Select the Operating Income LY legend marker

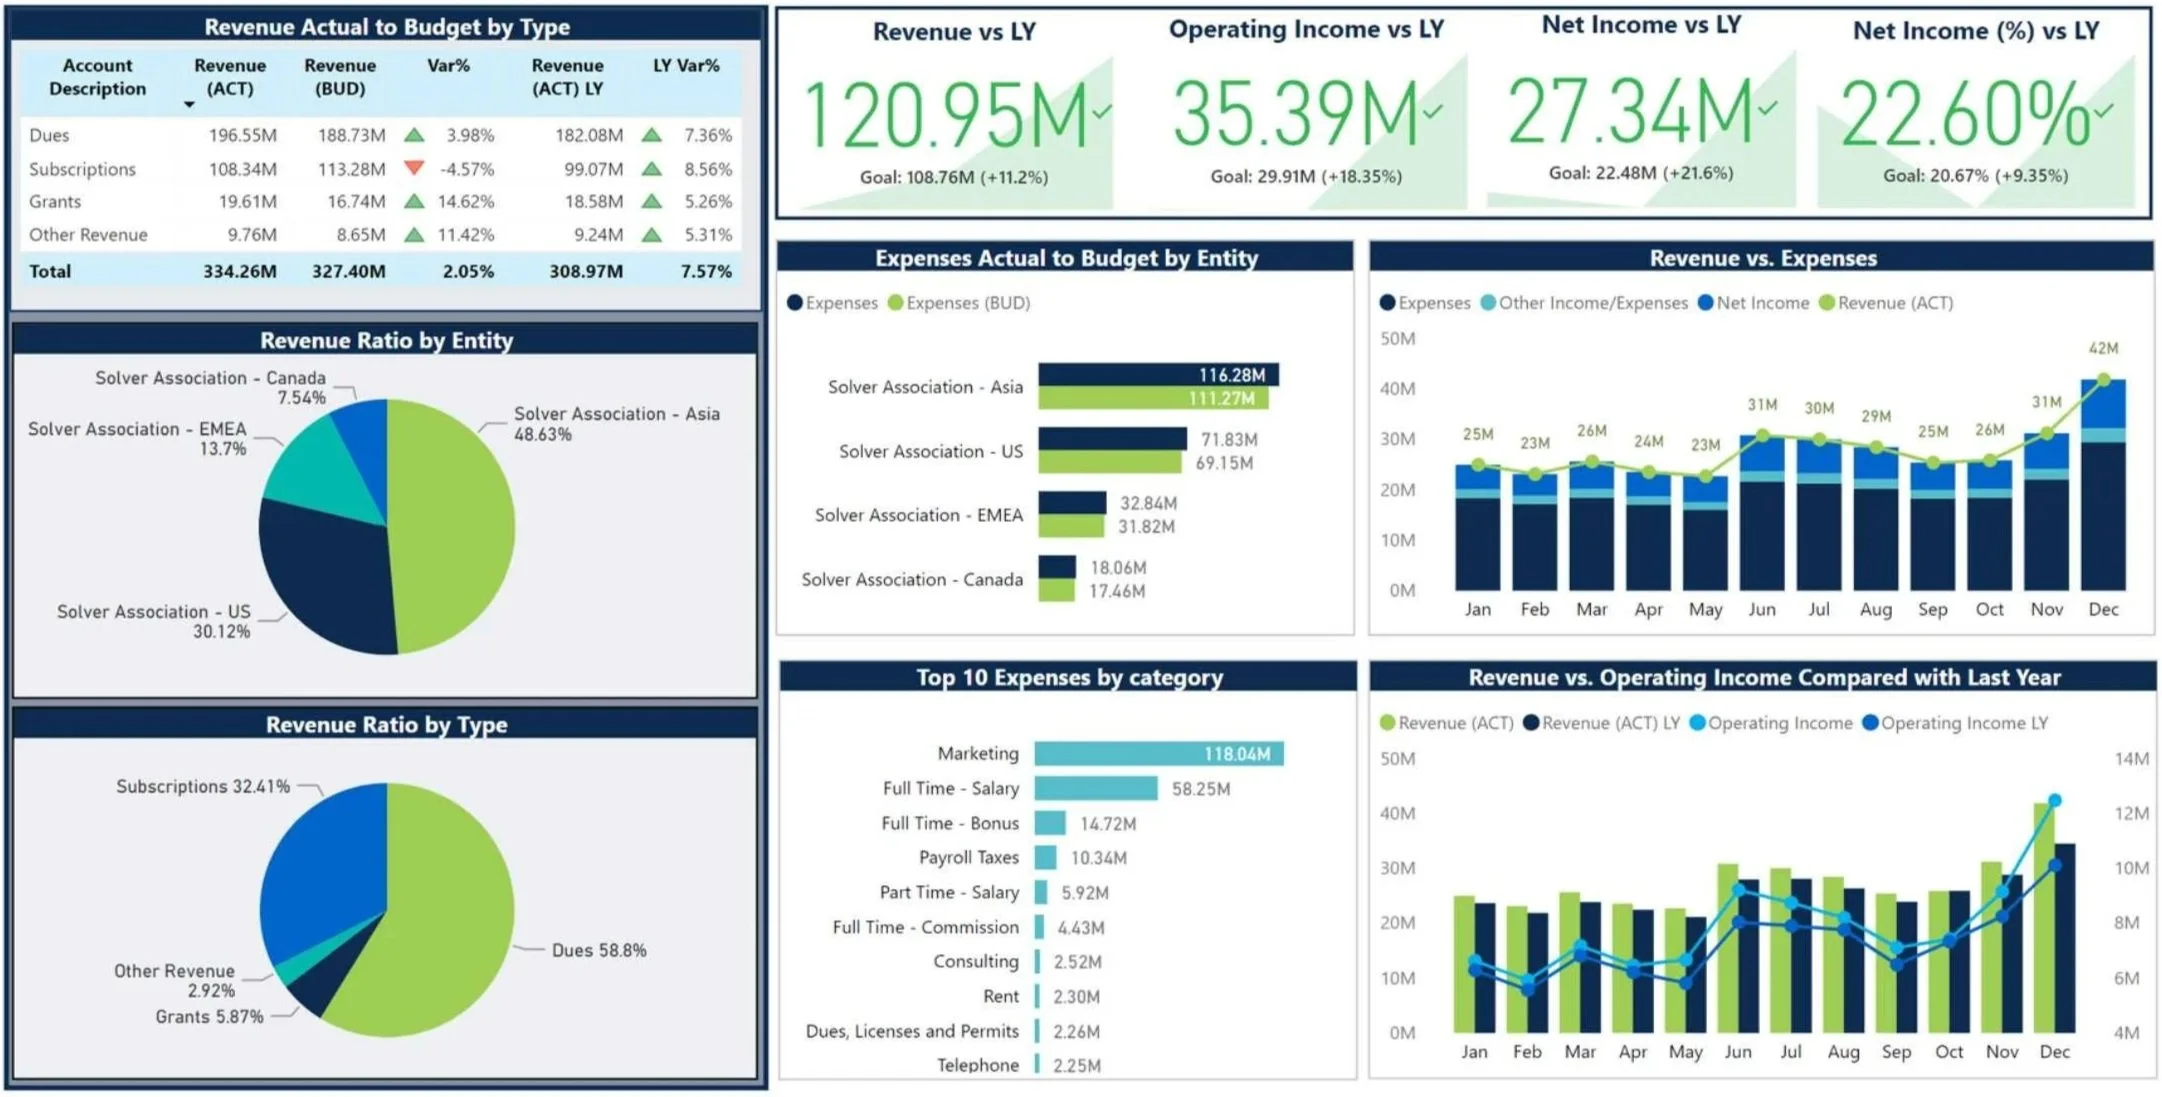tap(1870, 722)
